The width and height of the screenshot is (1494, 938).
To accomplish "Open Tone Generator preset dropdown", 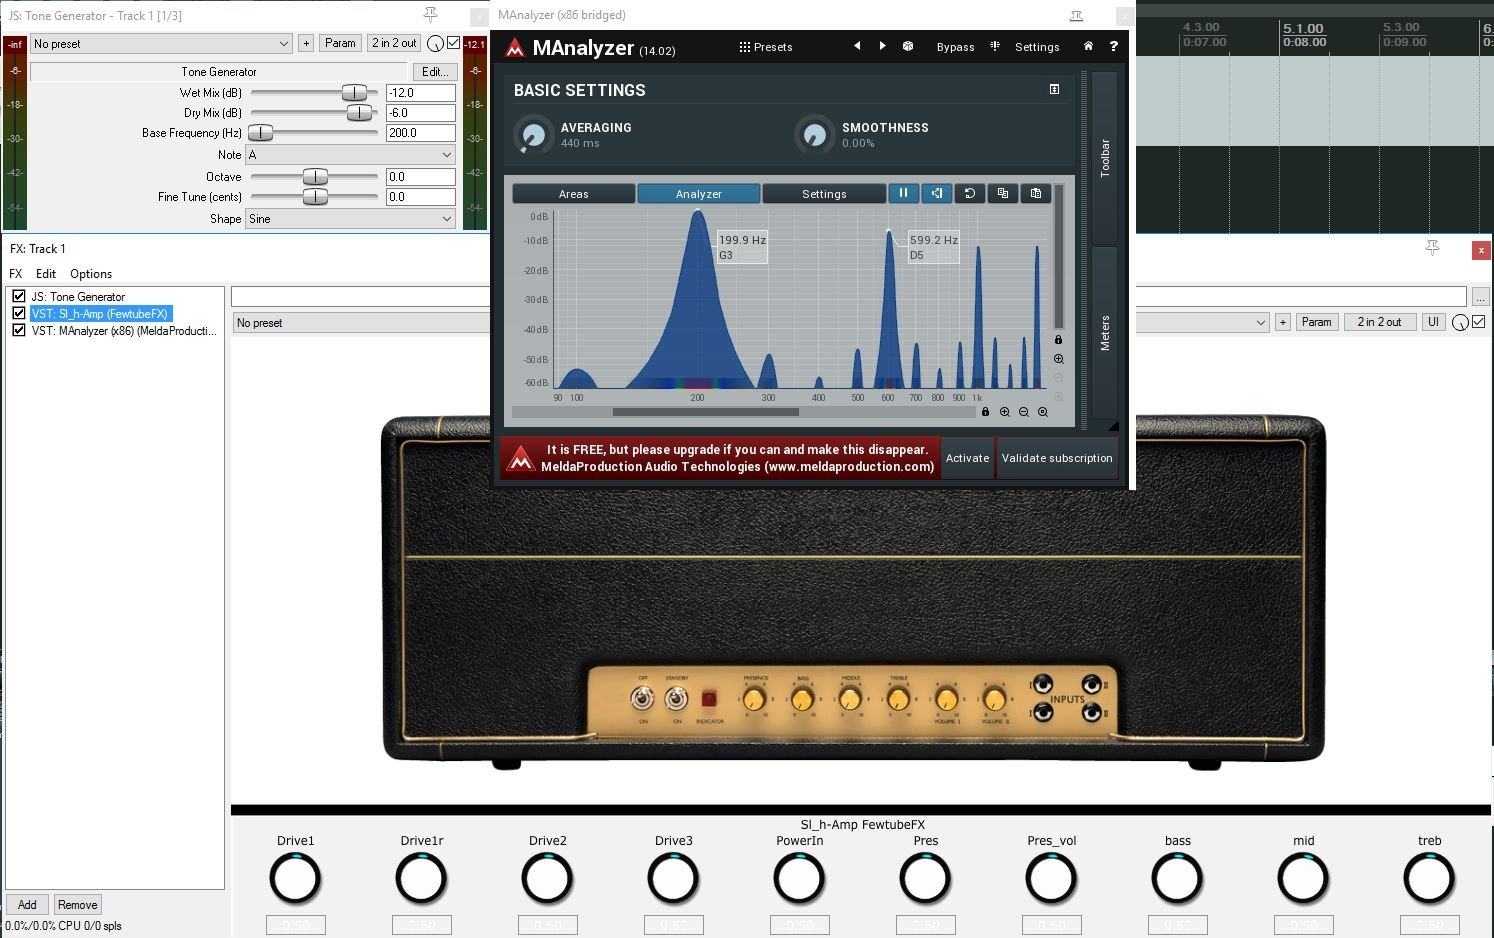I will pyautogui.click(x=160, y=43).
